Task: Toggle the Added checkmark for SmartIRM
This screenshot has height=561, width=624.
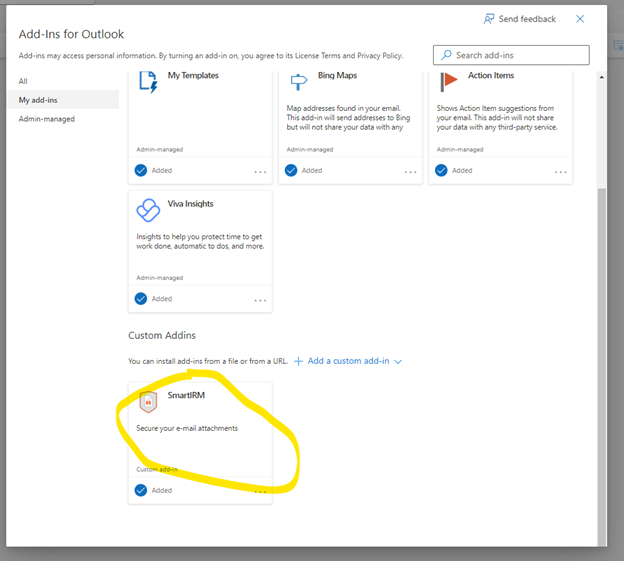Action: click(141, 490)
